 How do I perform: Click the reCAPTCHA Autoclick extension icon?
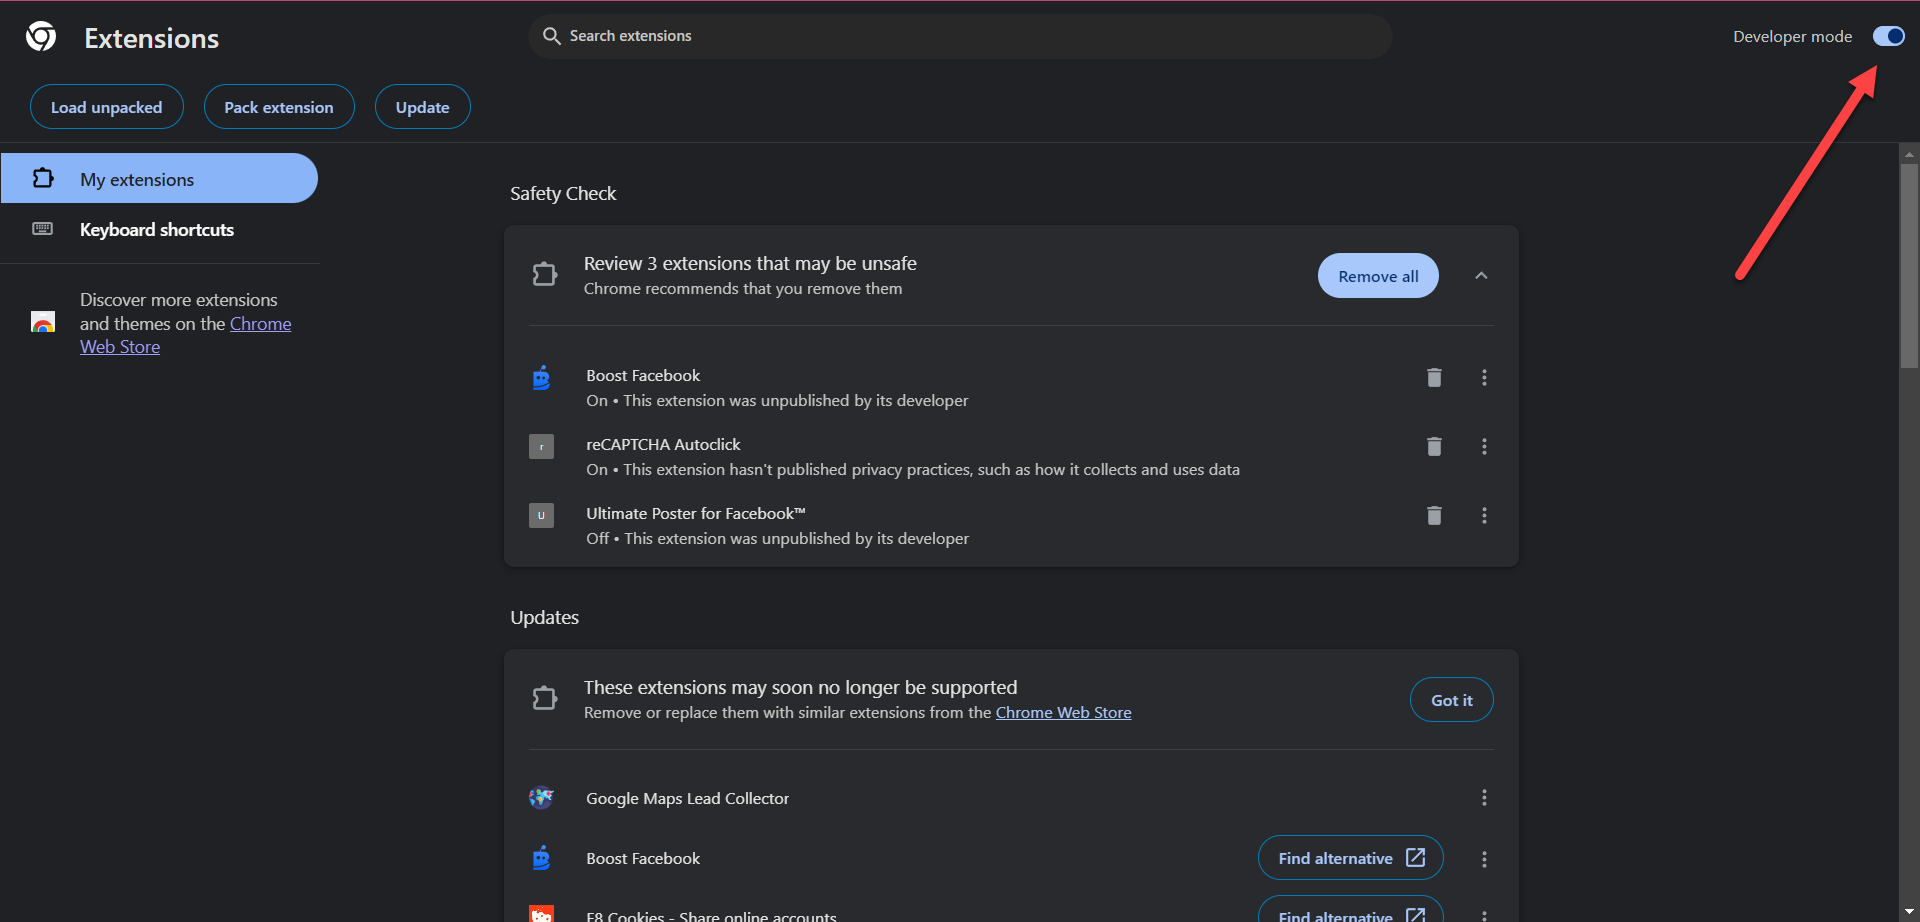click(541, 446)
